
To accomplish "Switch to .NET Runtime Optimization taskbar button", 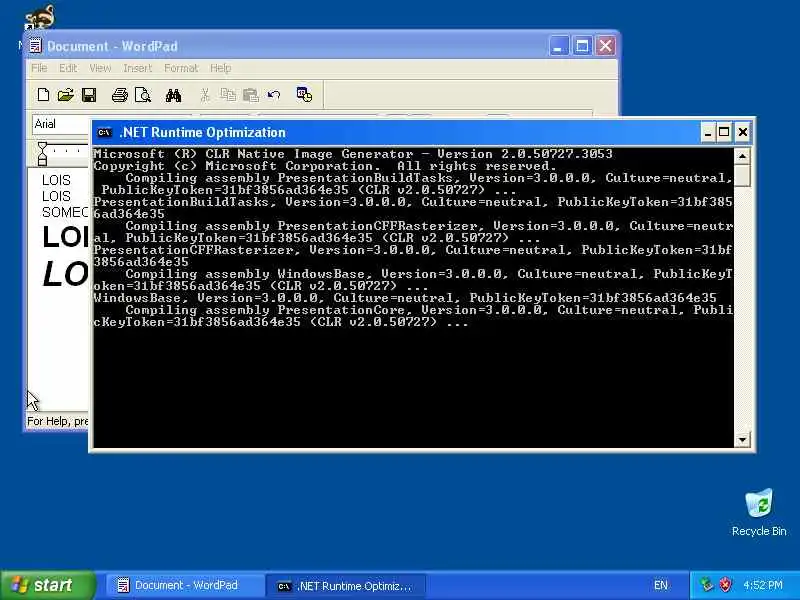I will (x=346, y=586).
